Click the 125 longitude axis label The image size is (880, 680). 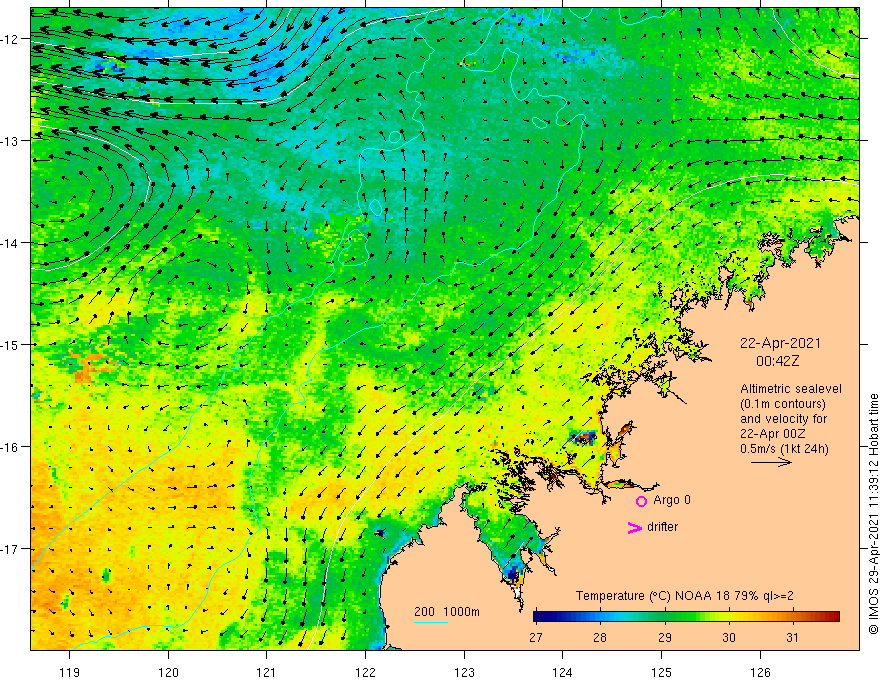click(662, 672)
